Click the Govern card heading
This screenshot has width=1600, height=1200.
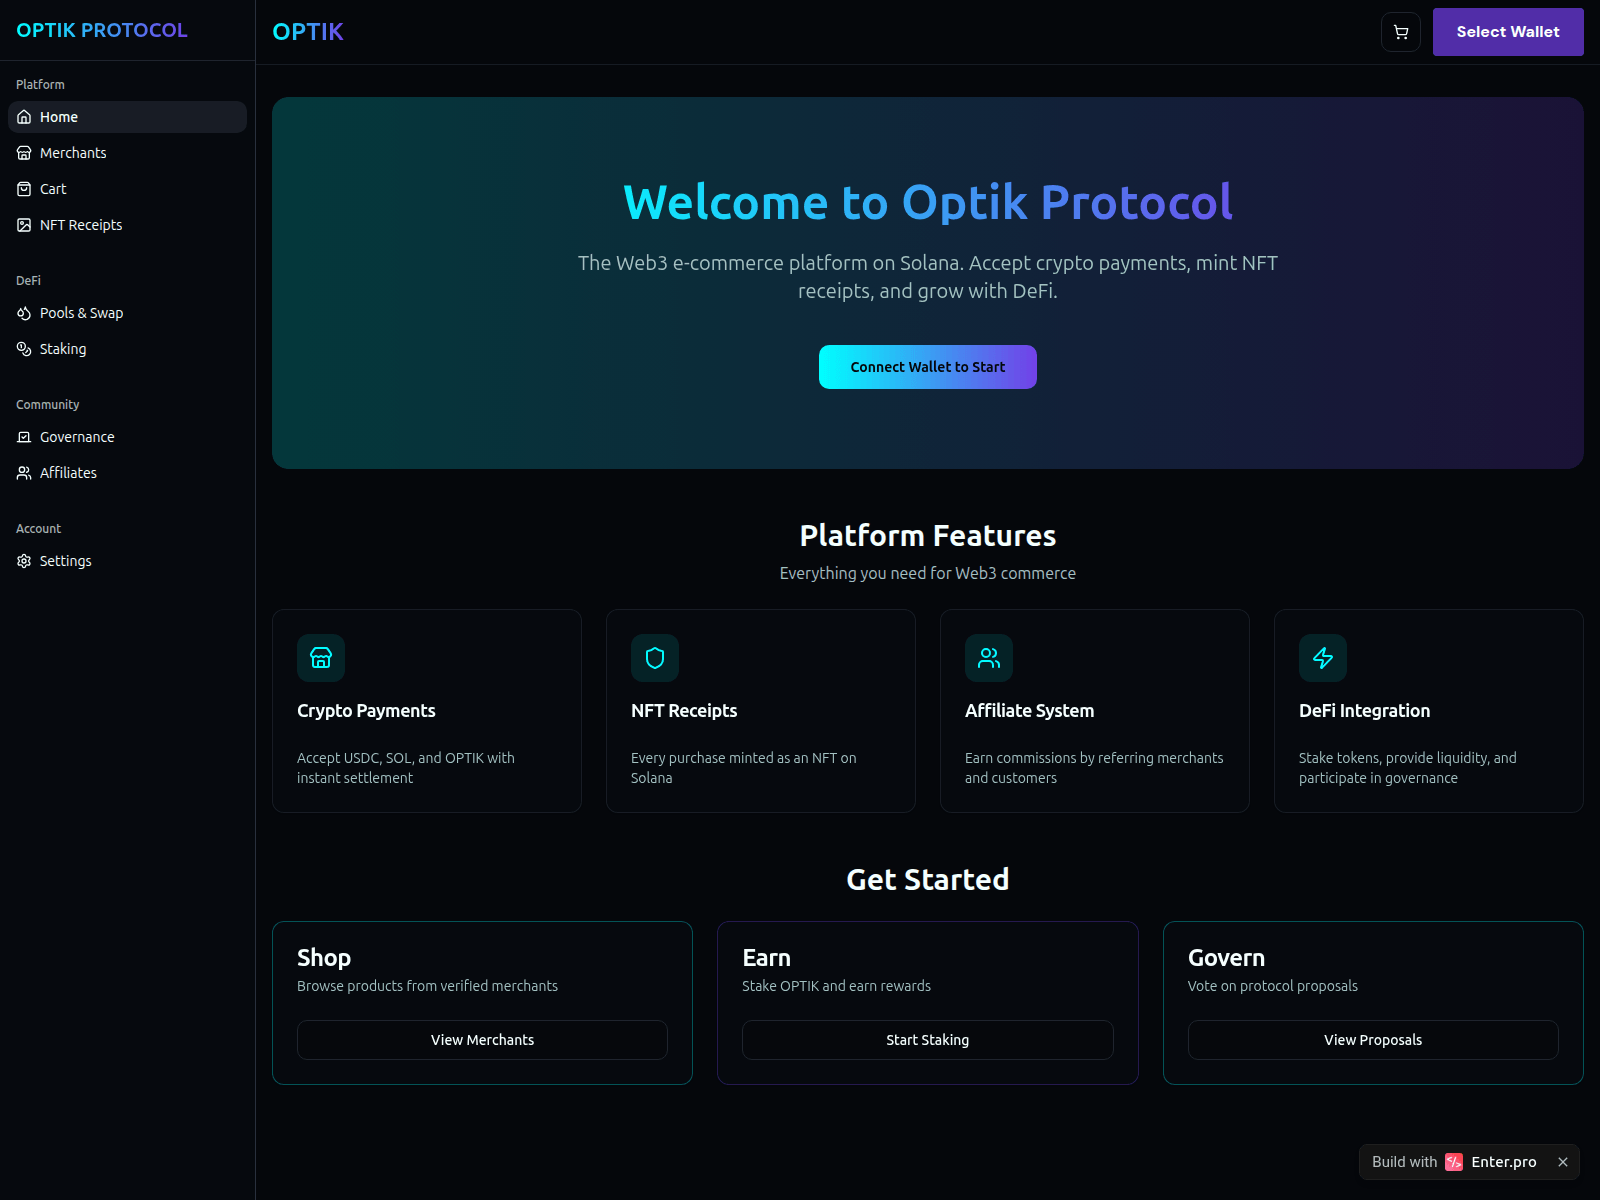tap(1226, 958)
